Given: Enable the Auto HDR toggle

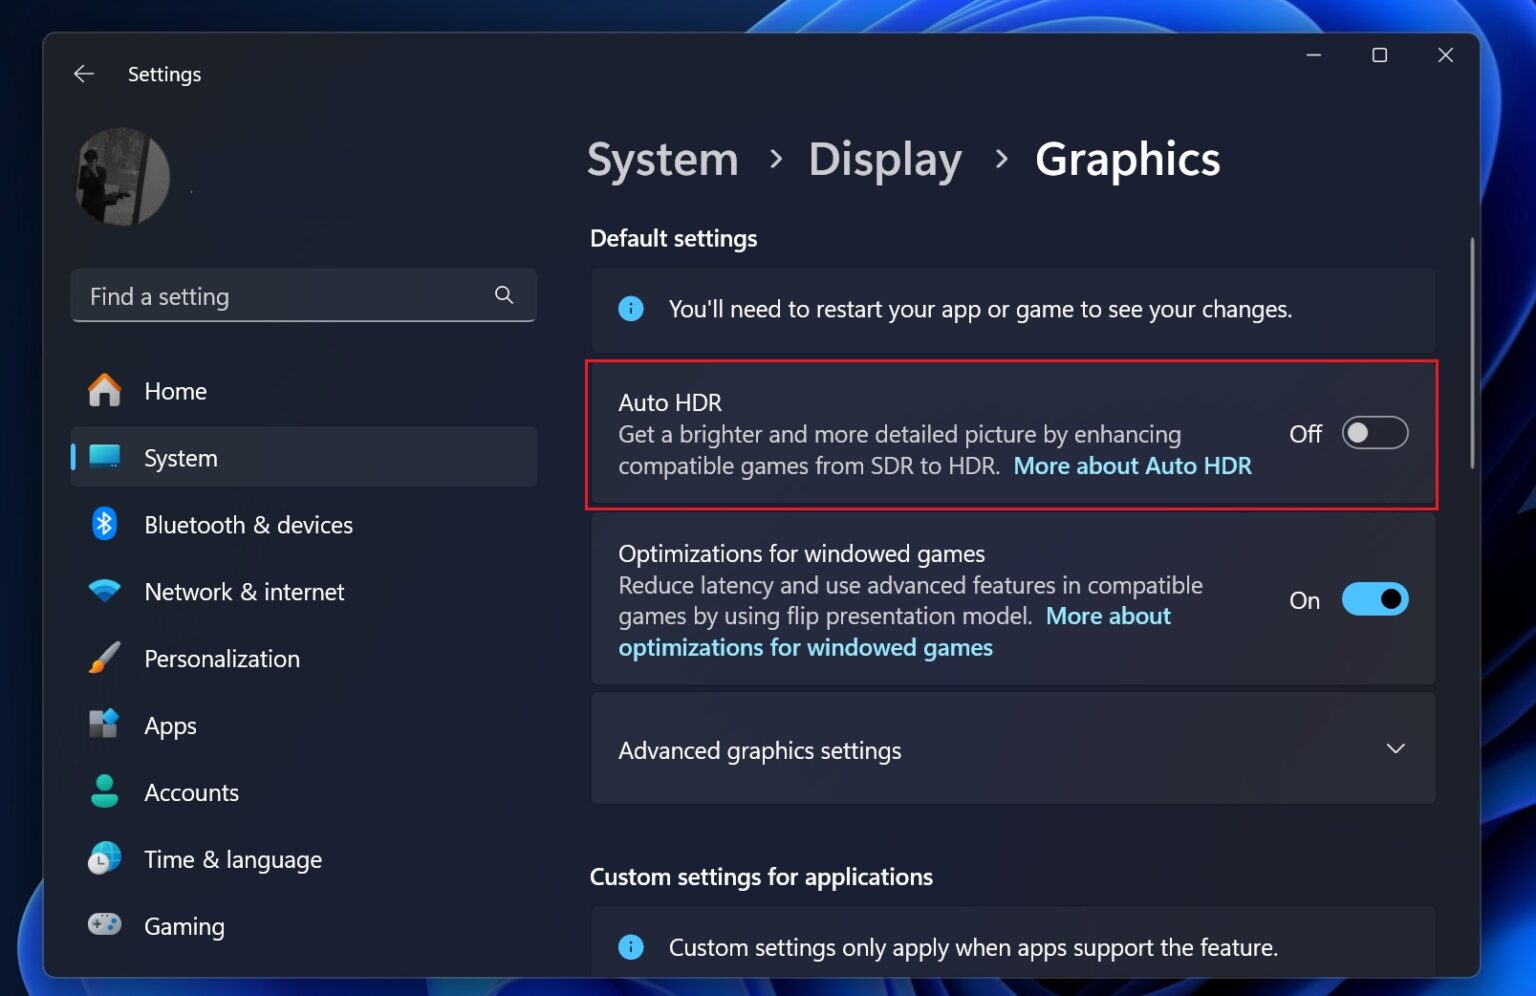Looking at the screenshot, I should [x=1374, y=433].
